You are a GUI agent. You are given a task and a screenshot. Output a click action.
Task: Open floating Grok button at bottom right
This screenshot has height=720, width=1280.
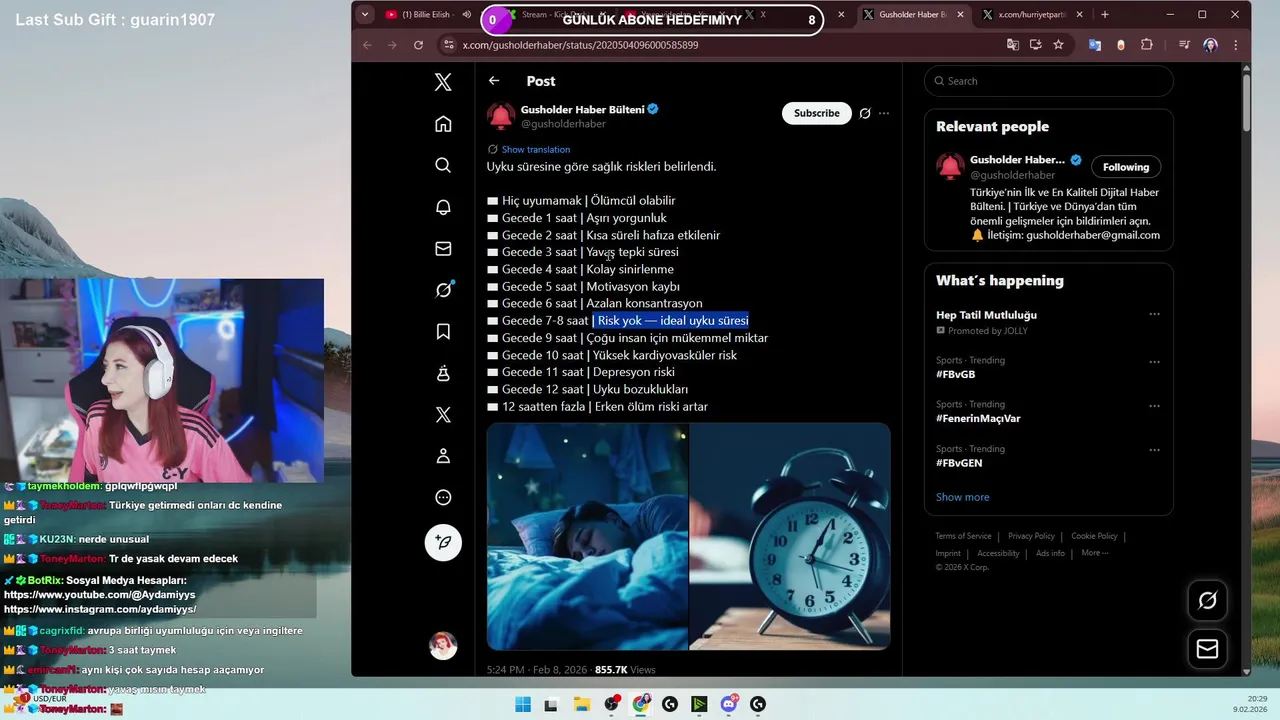click(x=1207, y=600)
